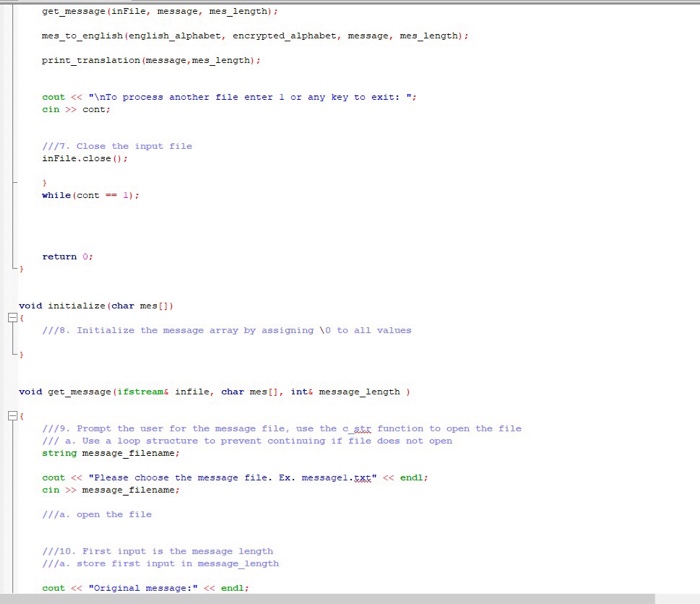This screenshot has height=604, width=700.
Task: Click the "///9. Prompt the user" comment line
Action: coord(281,429)
